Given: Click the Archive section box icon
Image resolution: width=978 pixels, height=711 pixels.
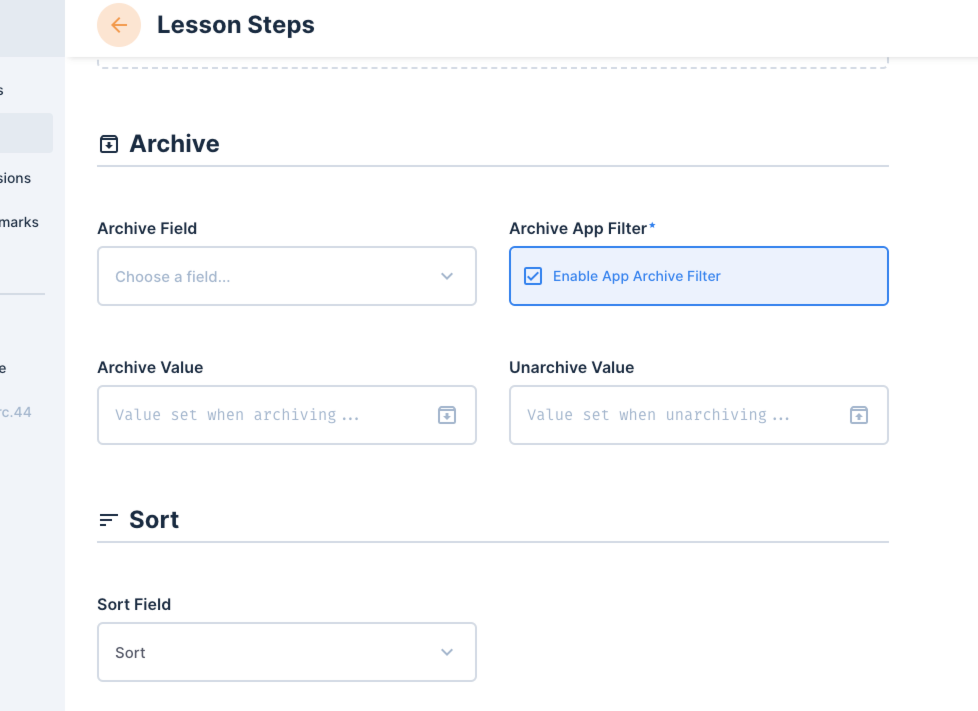Looking at the screenshot, I should pyautogui.click(x=109, y=144).
